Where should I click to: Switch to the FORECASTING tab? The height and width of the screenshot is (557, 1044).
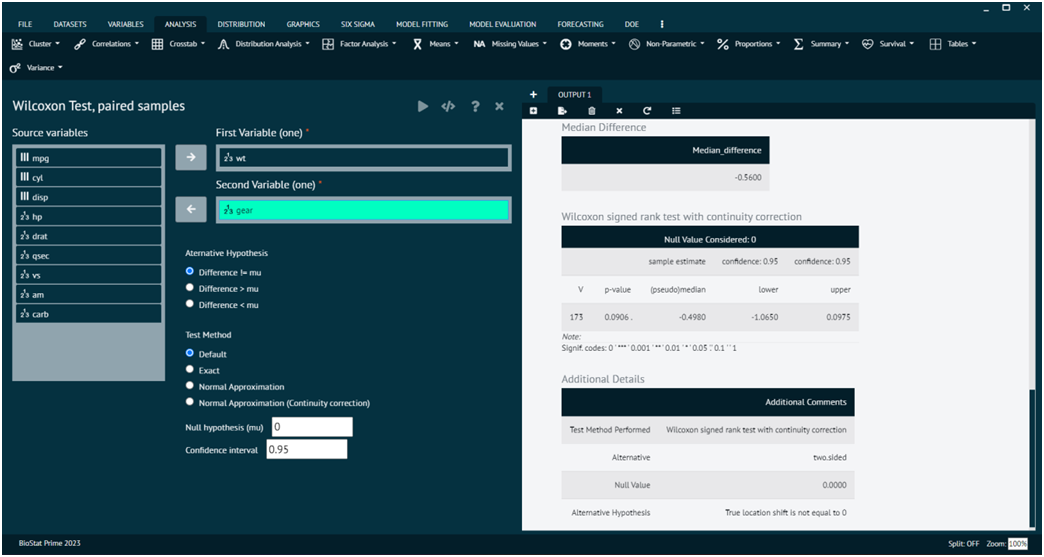pyautogui.click(x=581, y=25)
